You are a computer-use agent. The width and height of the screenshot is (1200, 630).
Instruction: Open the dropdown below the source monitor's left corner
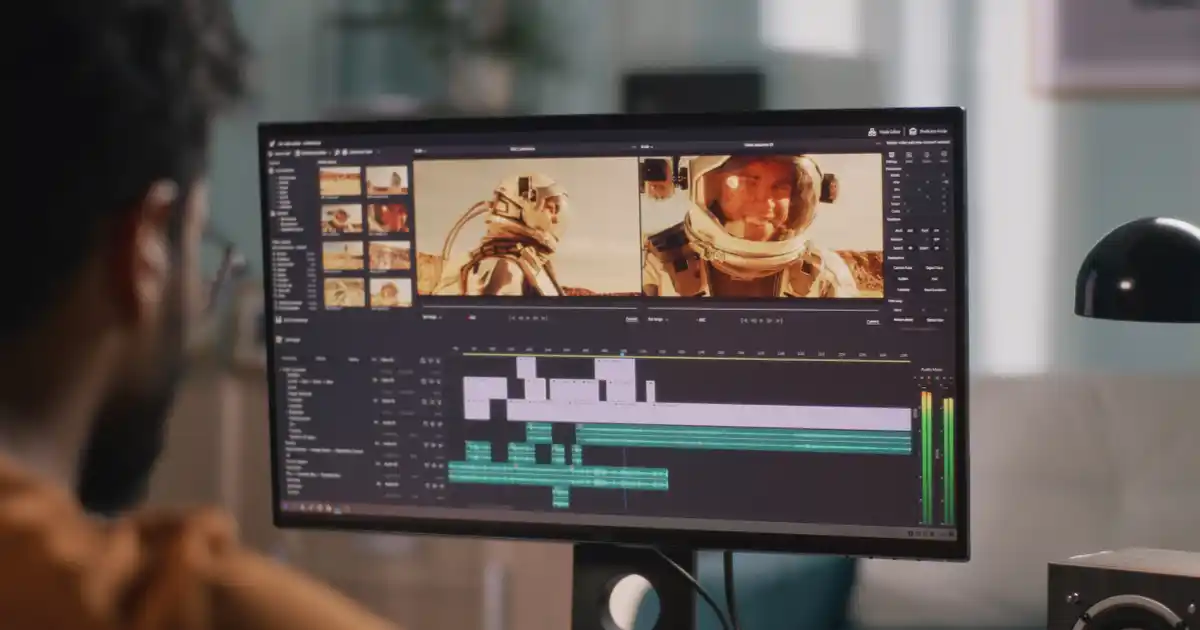click(432, 317)
